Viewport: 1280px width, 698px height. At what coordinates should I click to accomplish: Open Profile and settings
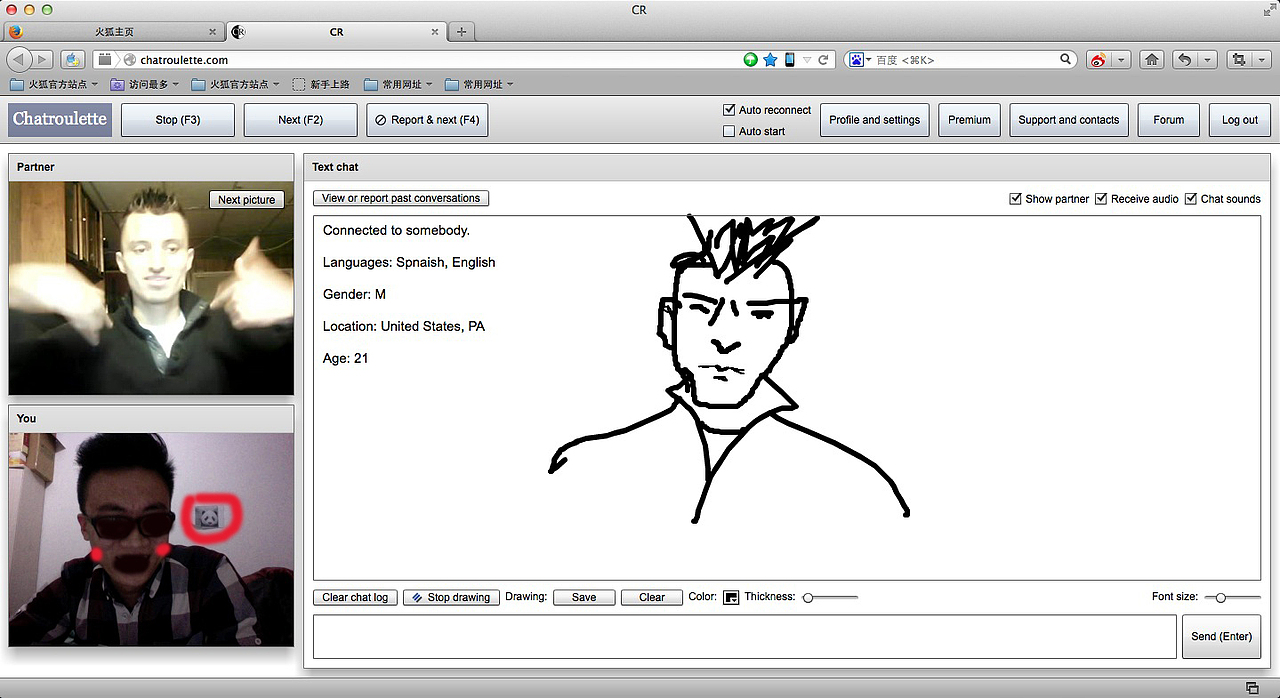874,120
